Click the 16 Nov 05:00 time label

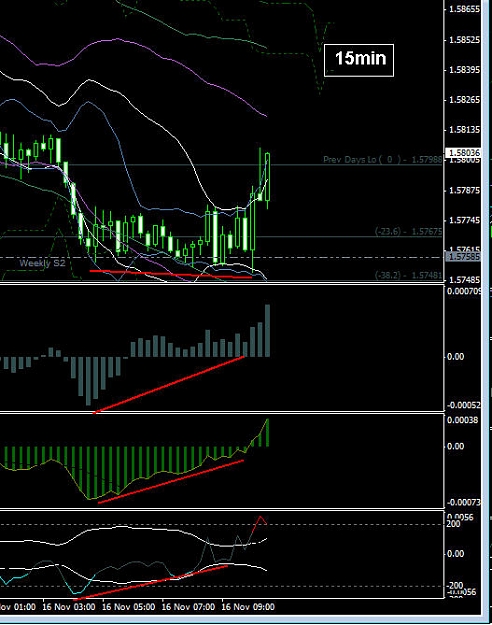128,607
